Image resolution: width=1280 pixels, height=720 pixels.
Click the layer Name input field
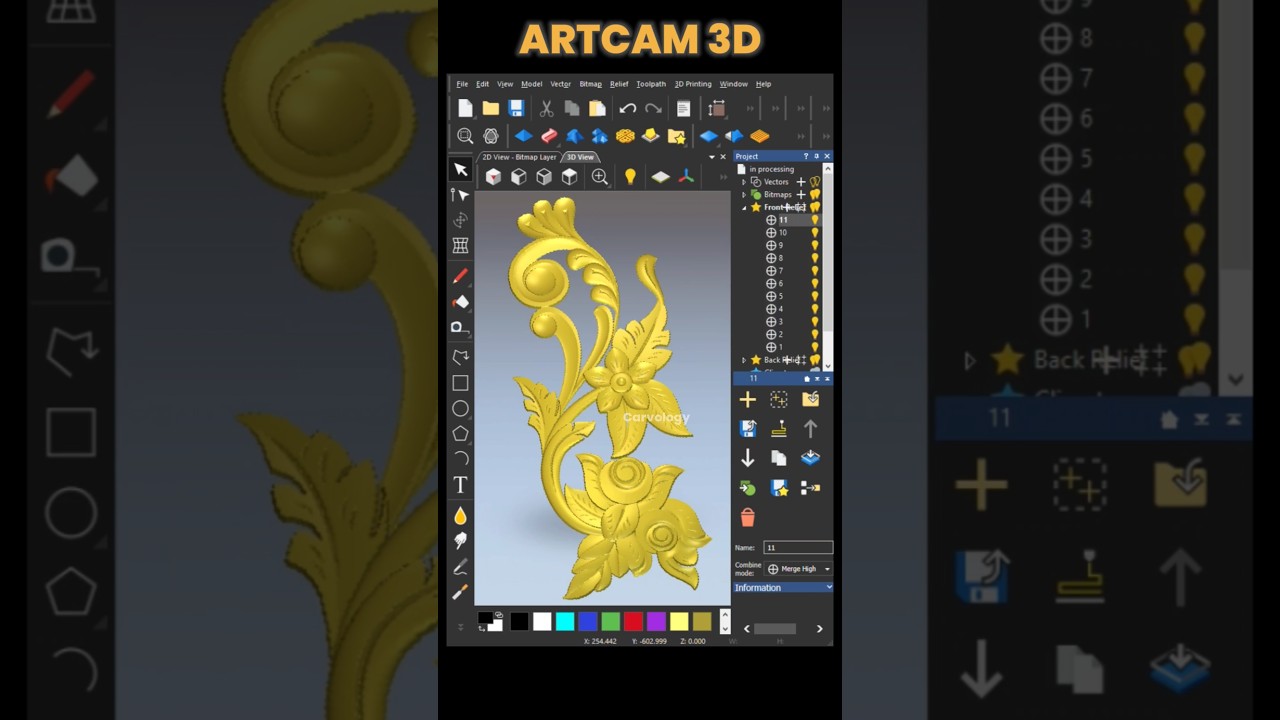798,547
